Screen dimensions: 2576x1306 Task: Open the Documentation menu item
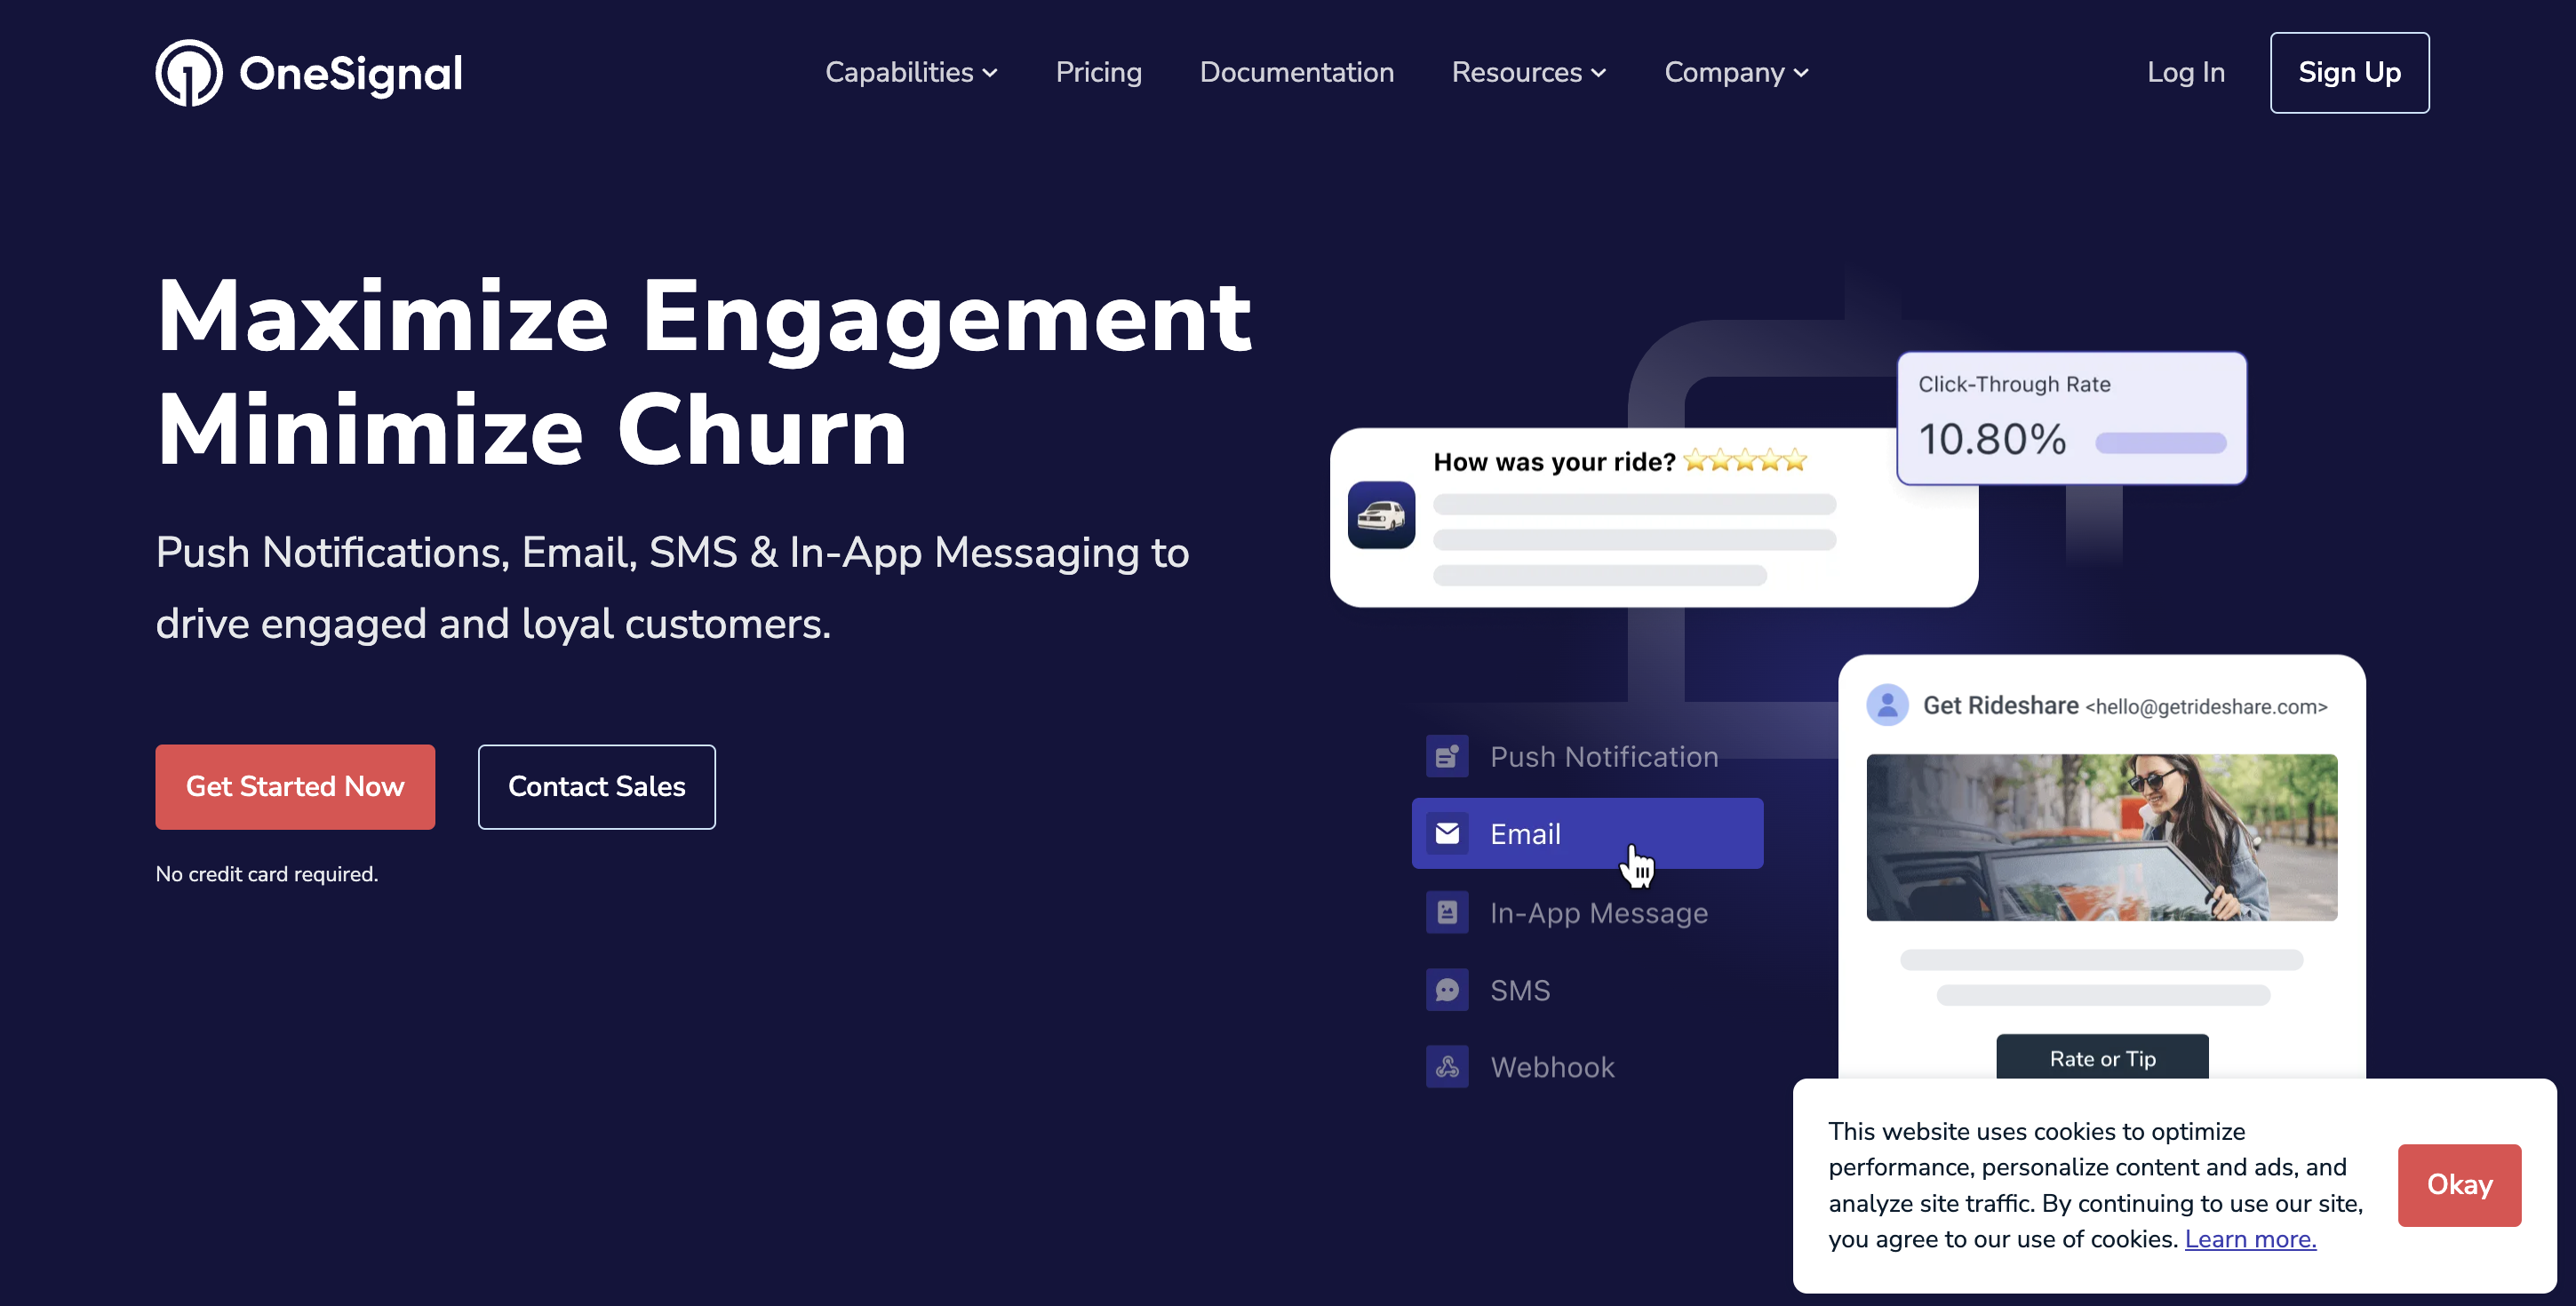click(x=1297, y=72)
